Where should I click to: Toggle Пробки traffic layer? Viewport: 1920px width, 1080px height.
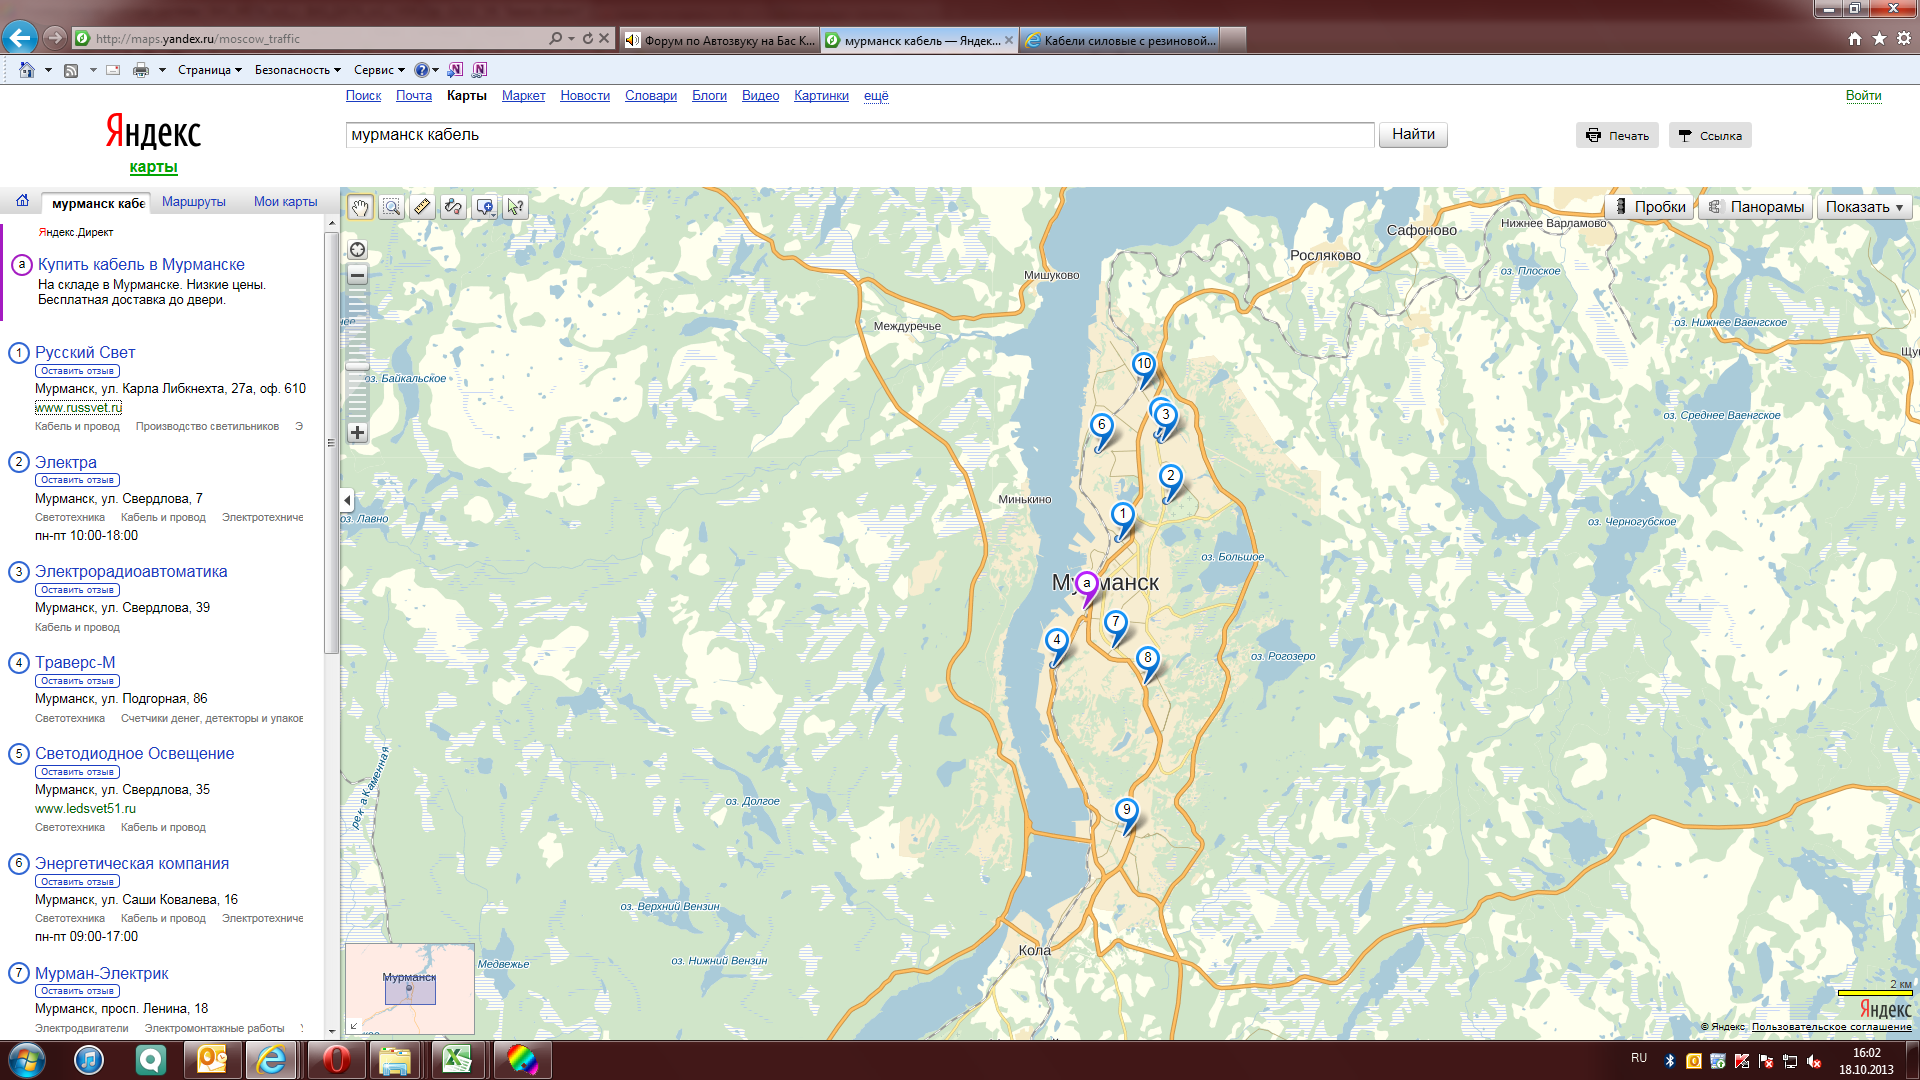pyautogui.click(x=1650, y=207)
